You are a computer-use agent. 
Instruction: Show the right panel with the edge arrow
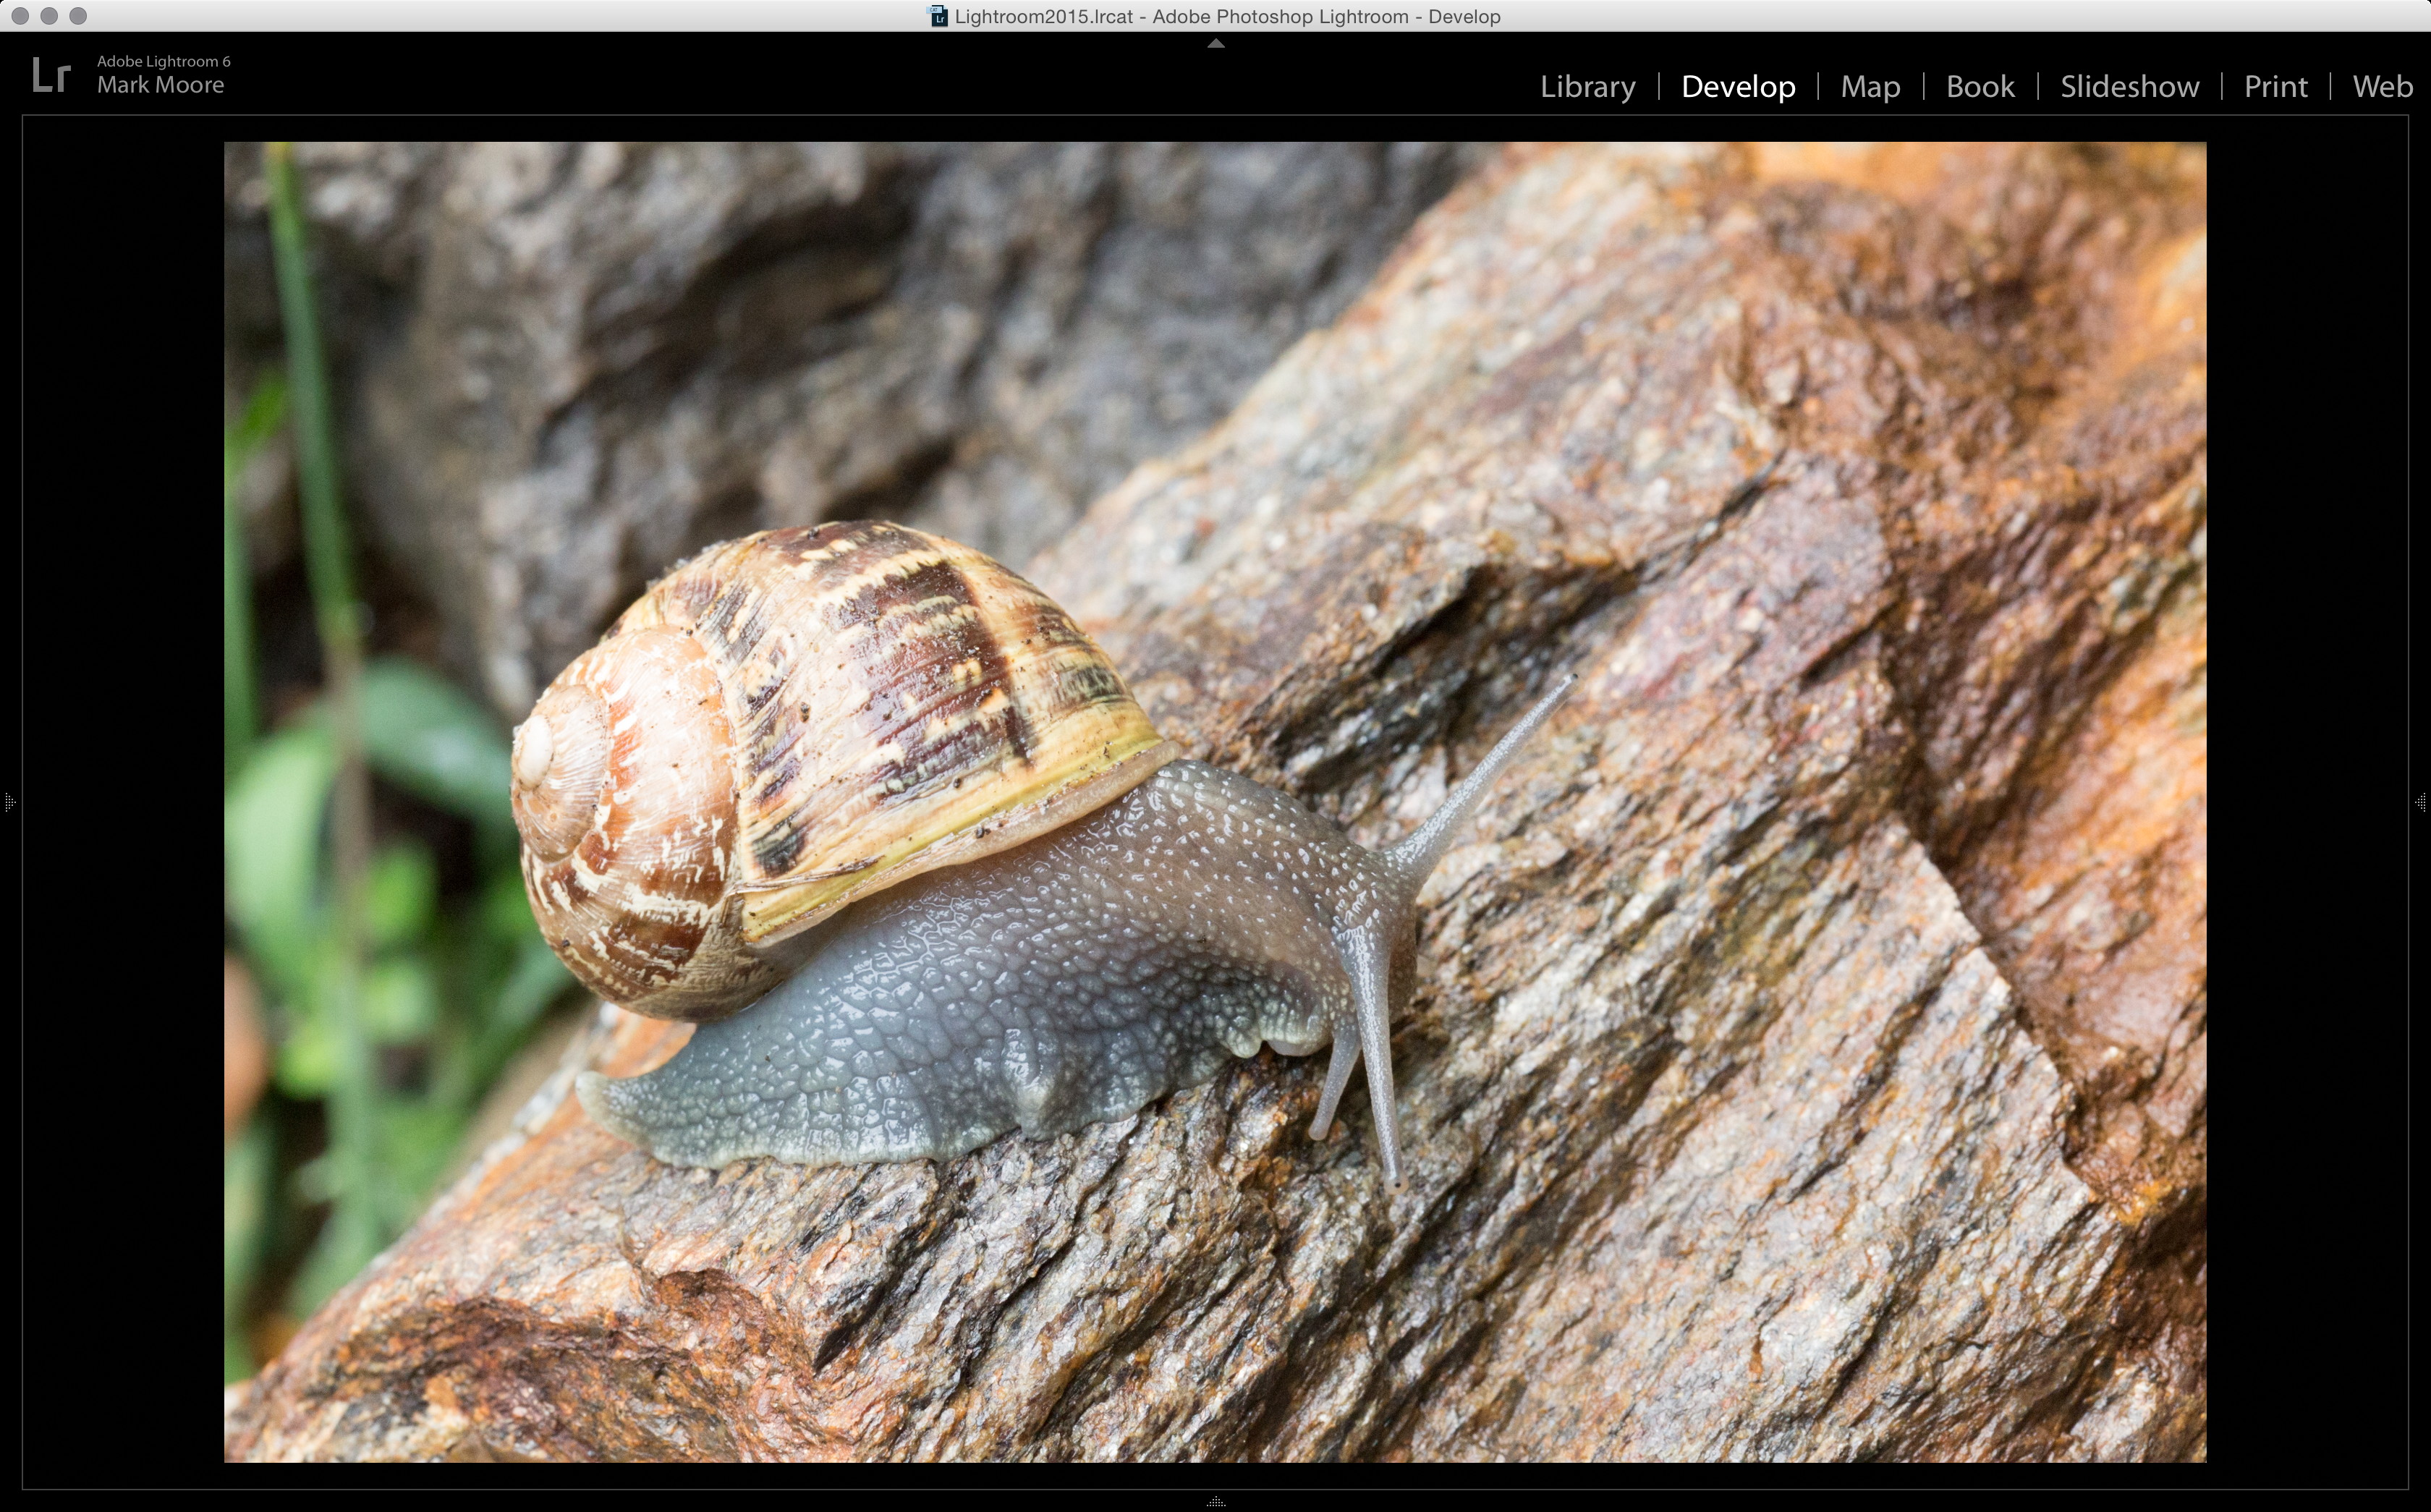(2421, 802)
